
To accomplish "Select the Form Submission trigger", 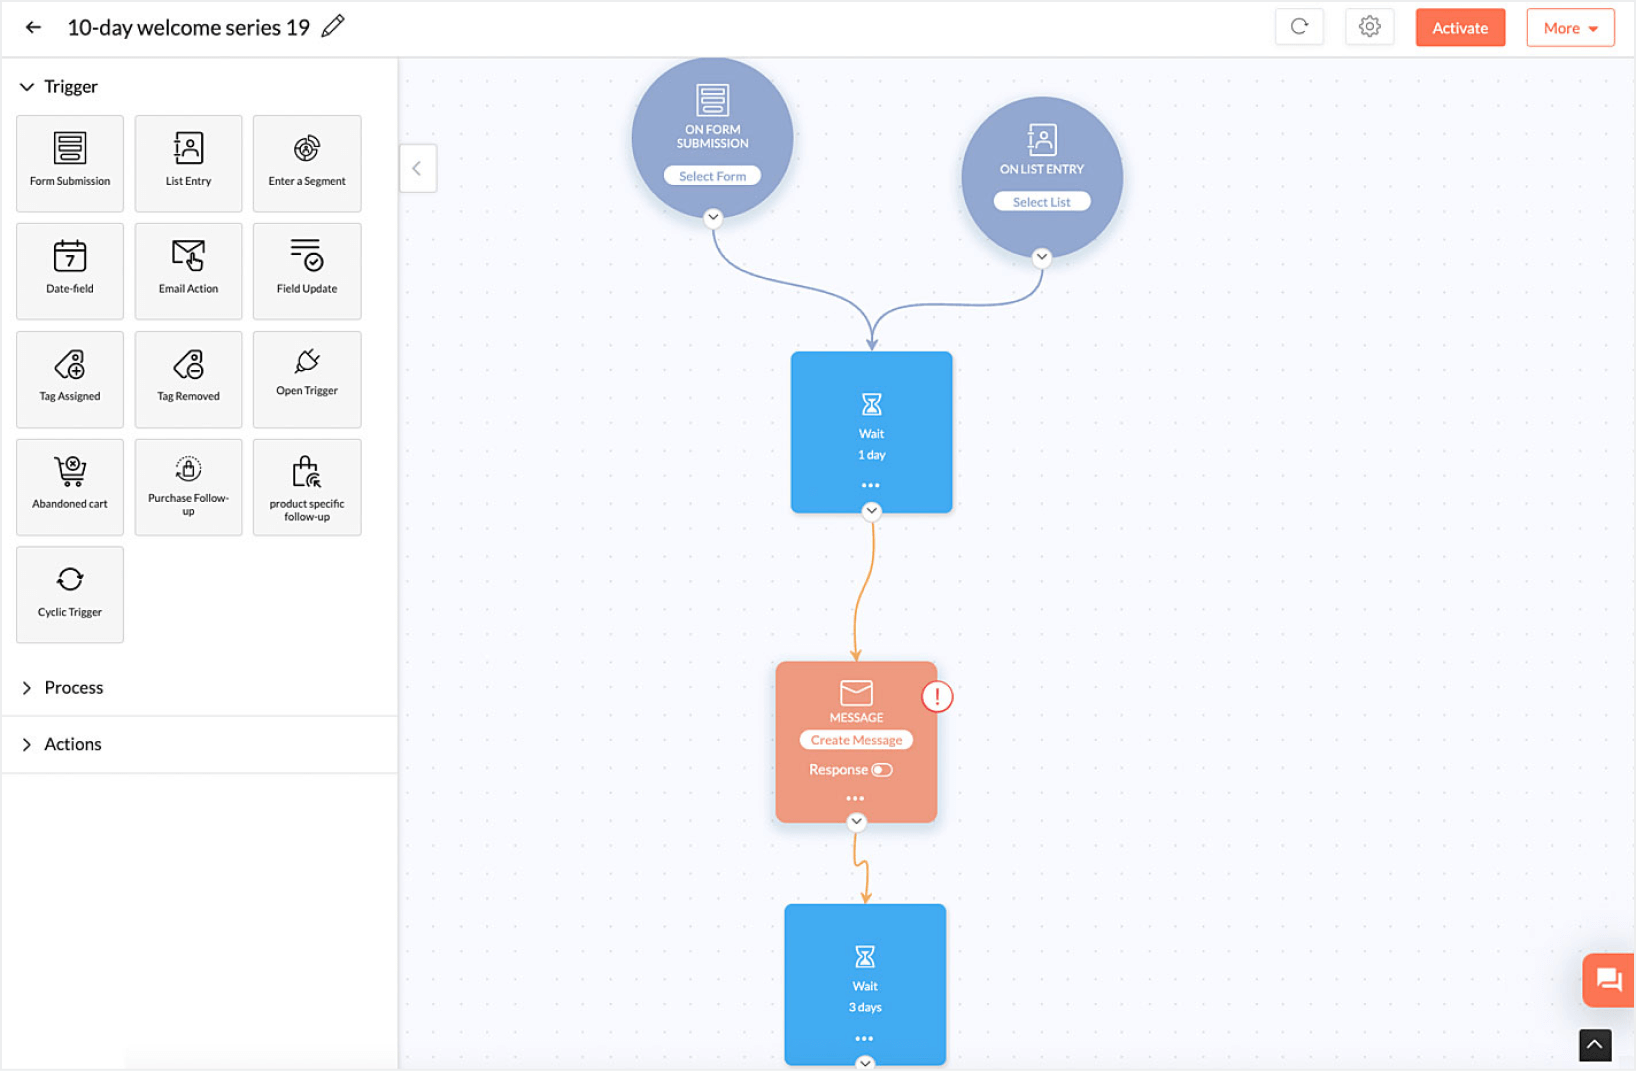I will coord(70,163).
